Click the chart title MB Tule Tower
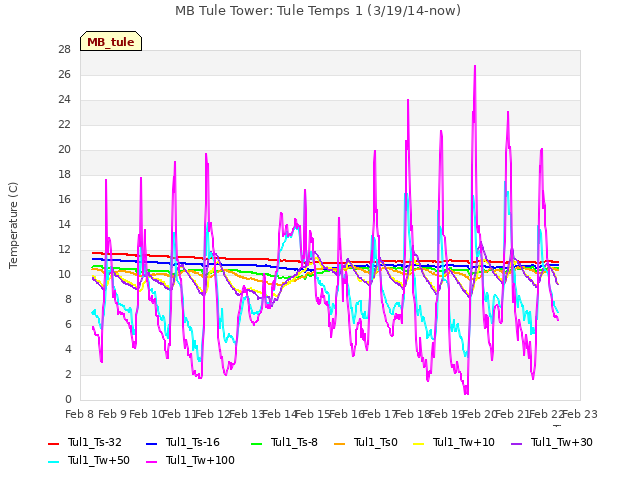This screenshot has height=480, width=640. click(x=318, y=10)
